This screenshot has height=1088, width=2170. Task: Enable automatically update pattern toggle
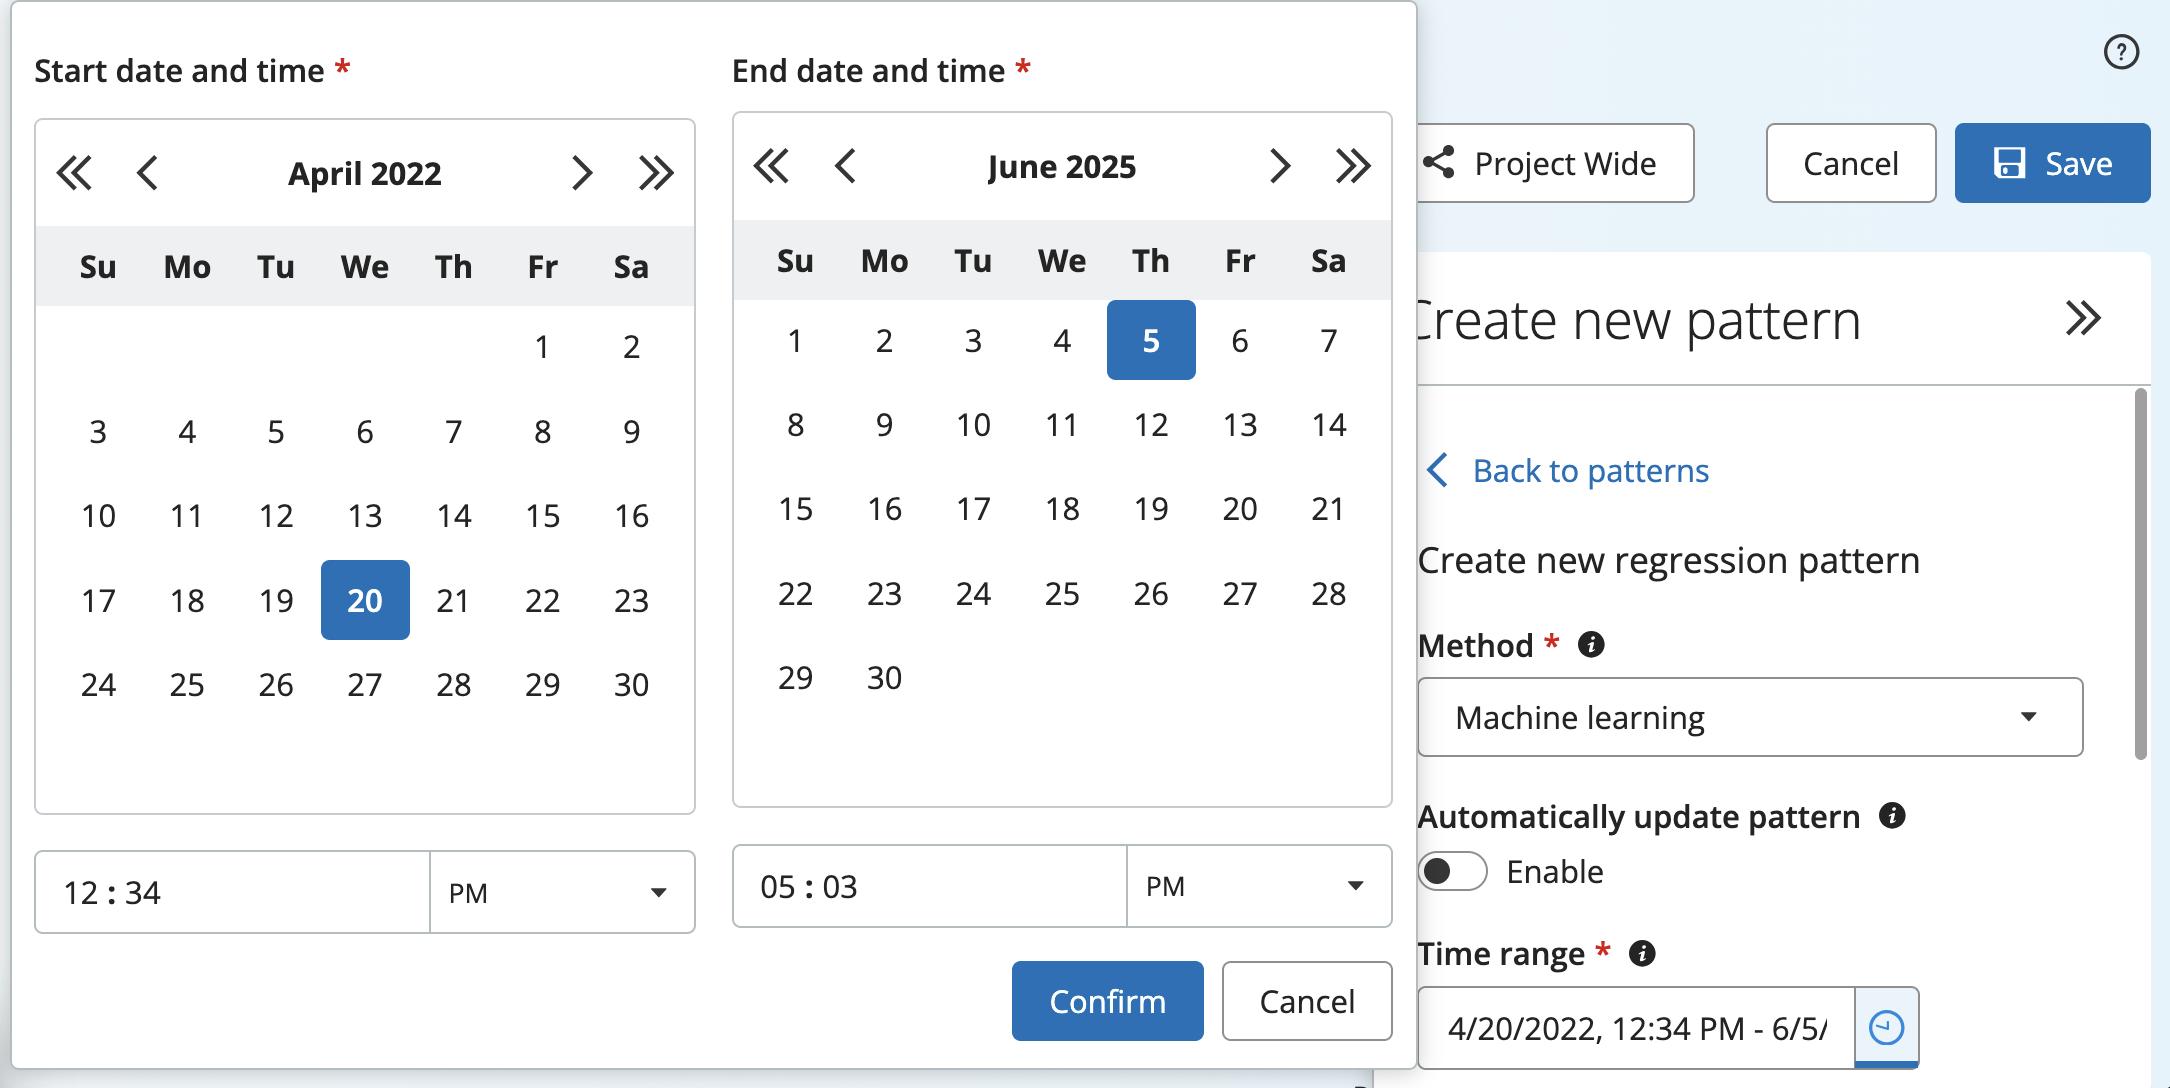coord(1452,871)
